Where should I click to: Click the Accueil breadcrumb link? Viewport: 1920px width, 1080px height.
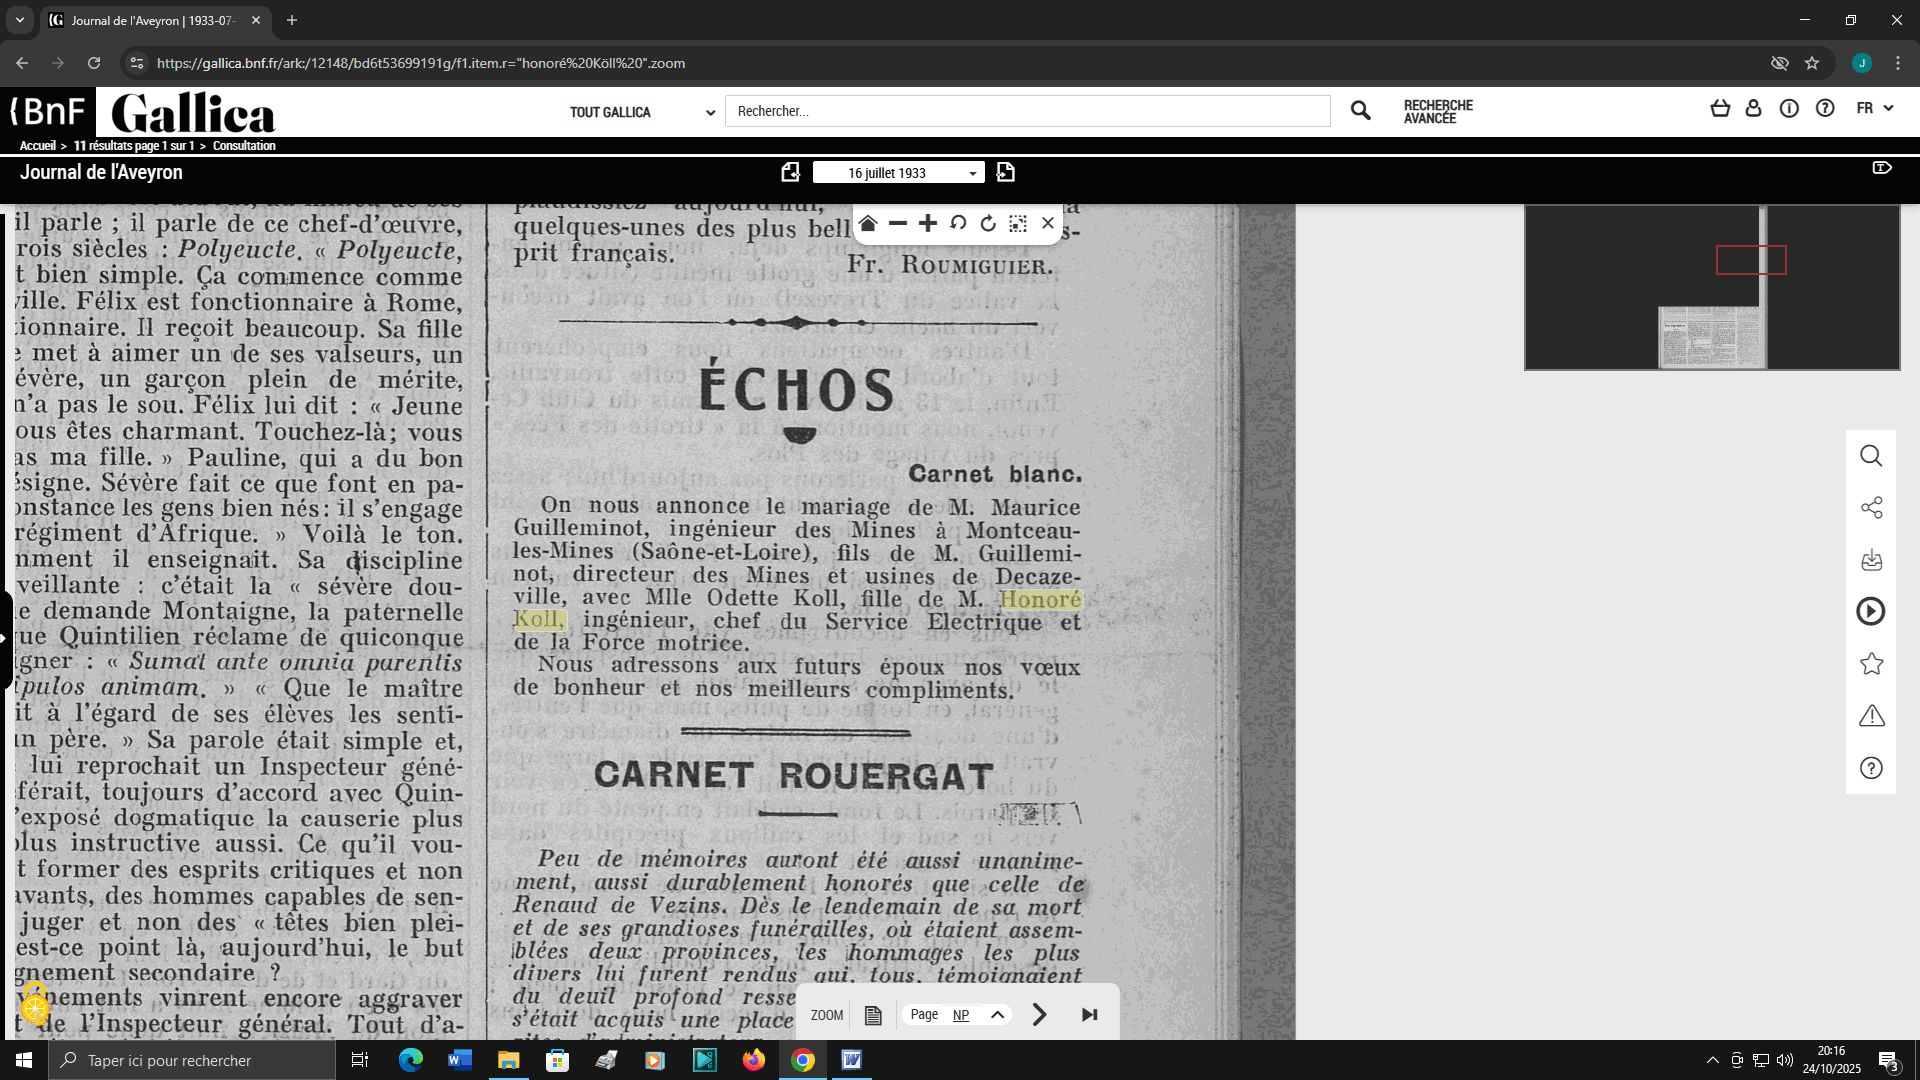click(37, 146)
